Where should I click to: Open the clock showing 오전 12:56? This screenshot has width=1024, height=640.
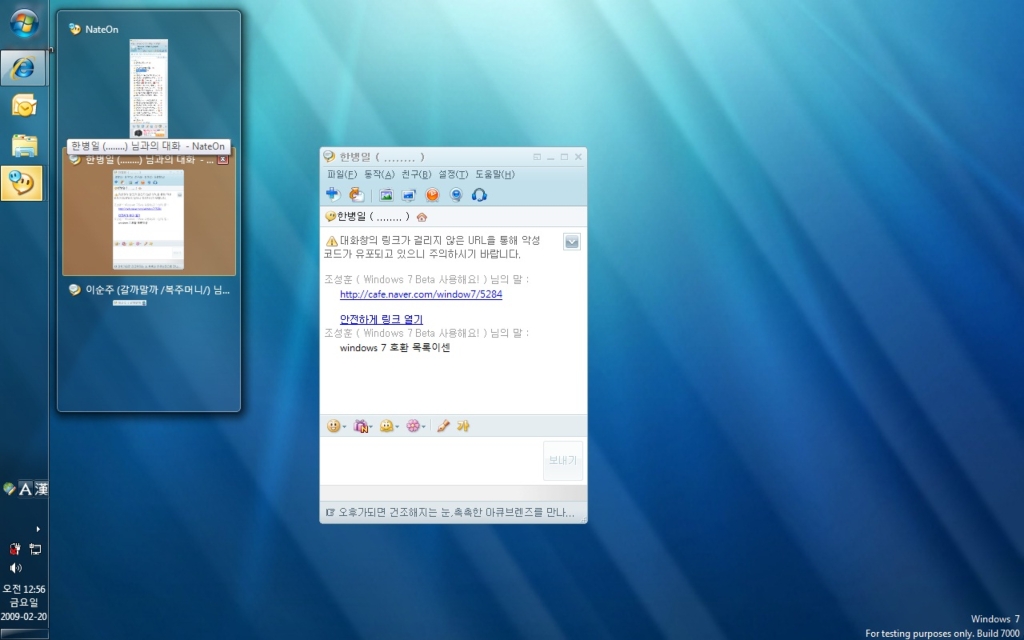[24, 602]
